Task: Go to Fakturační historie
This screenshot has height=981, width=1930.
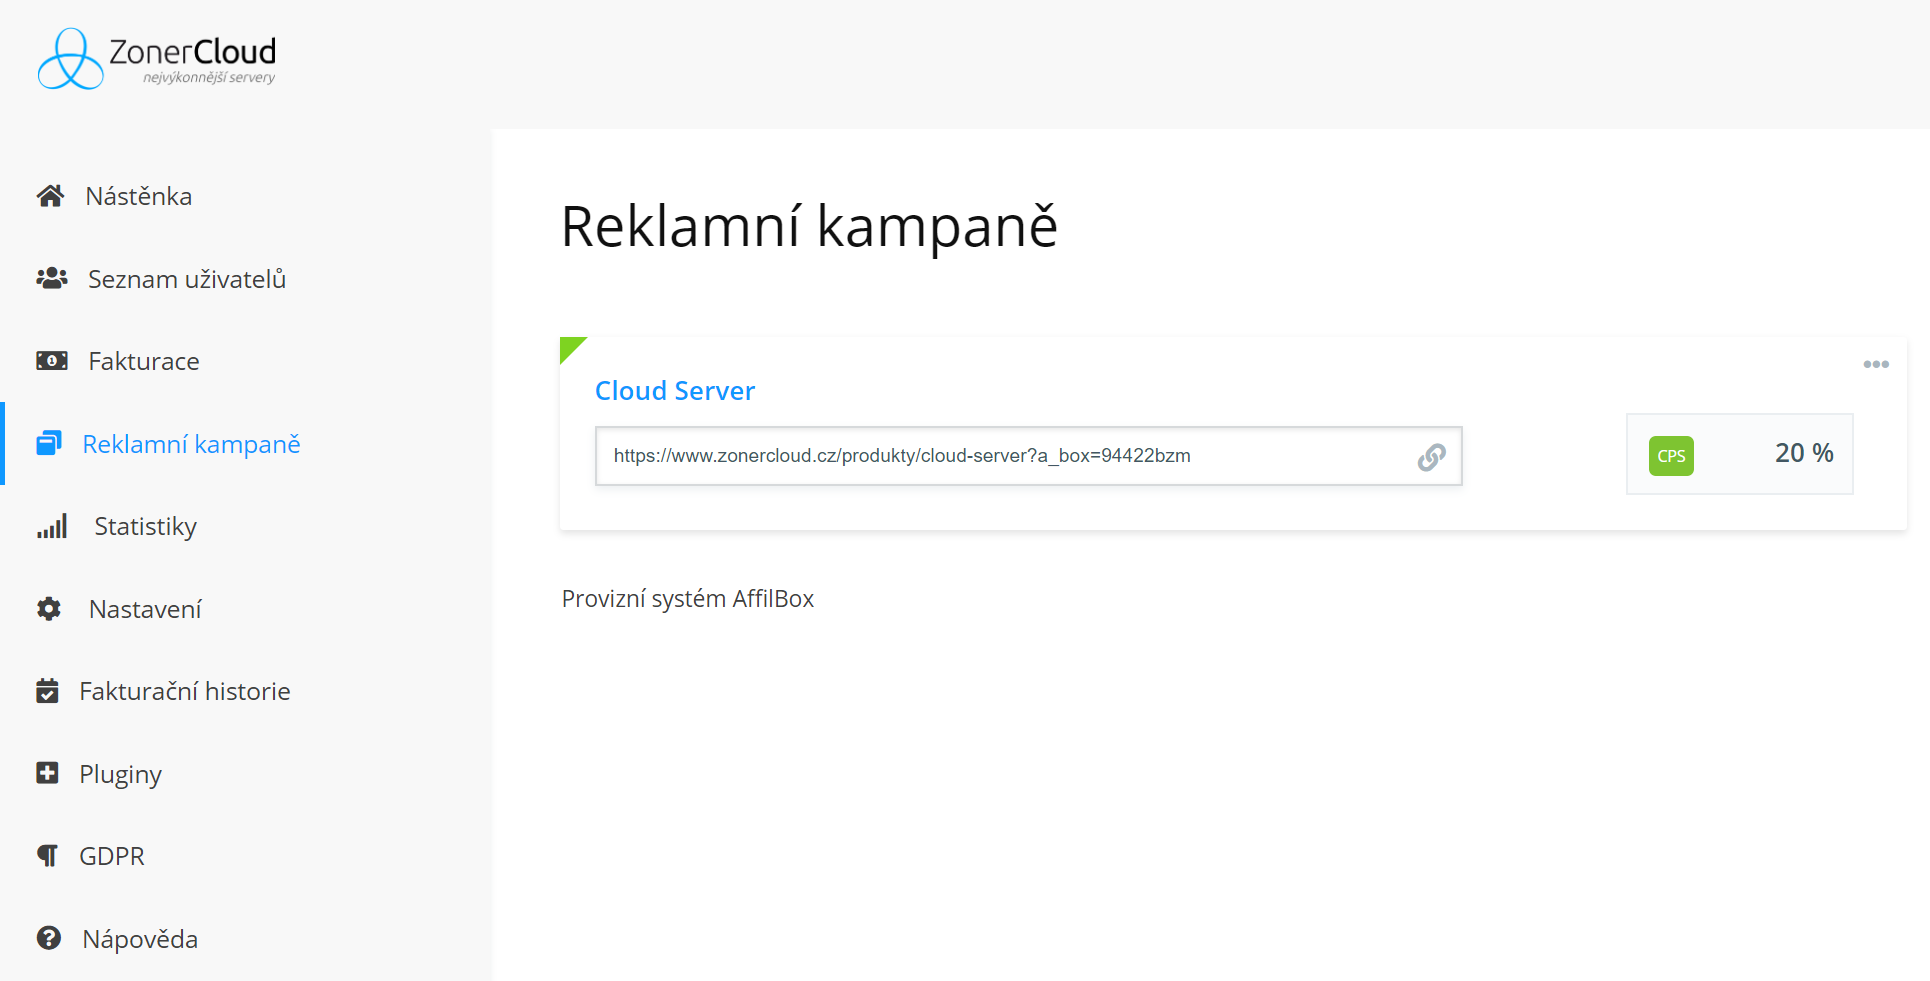Action: coord(185,691)
